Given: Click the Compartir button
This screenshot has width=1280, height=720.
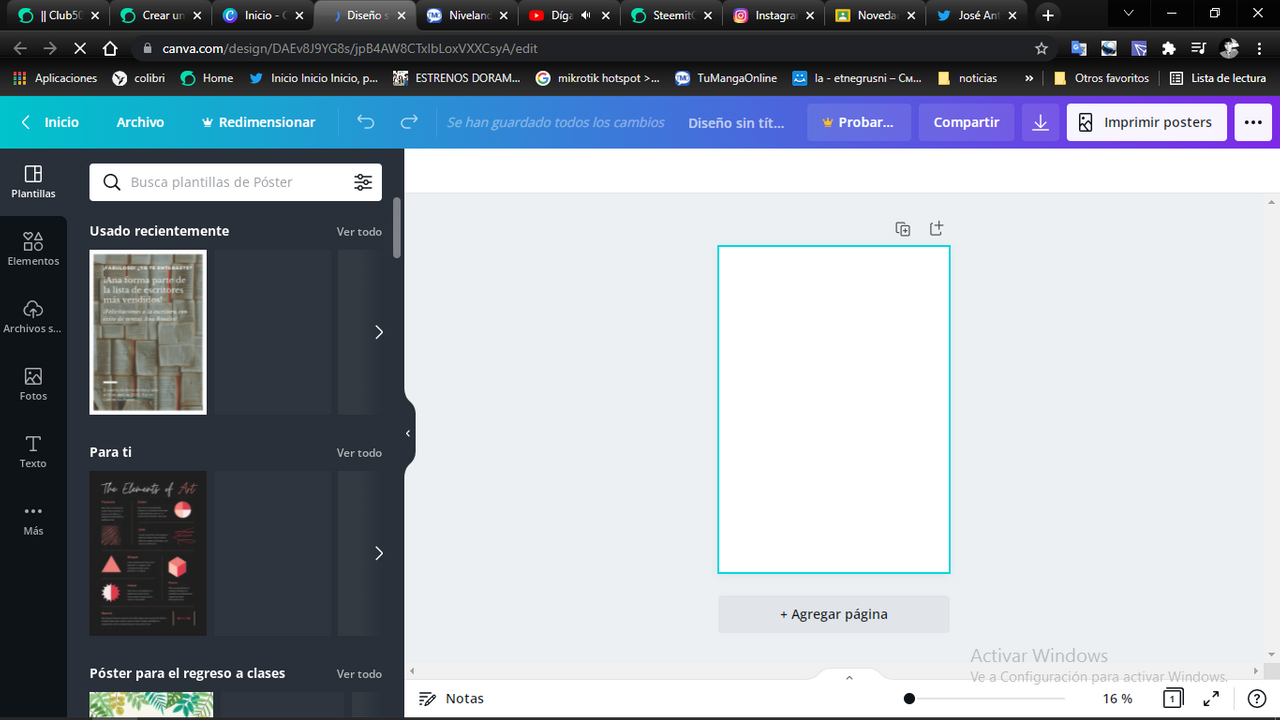Looking at the screenshot, I should 966,122.
